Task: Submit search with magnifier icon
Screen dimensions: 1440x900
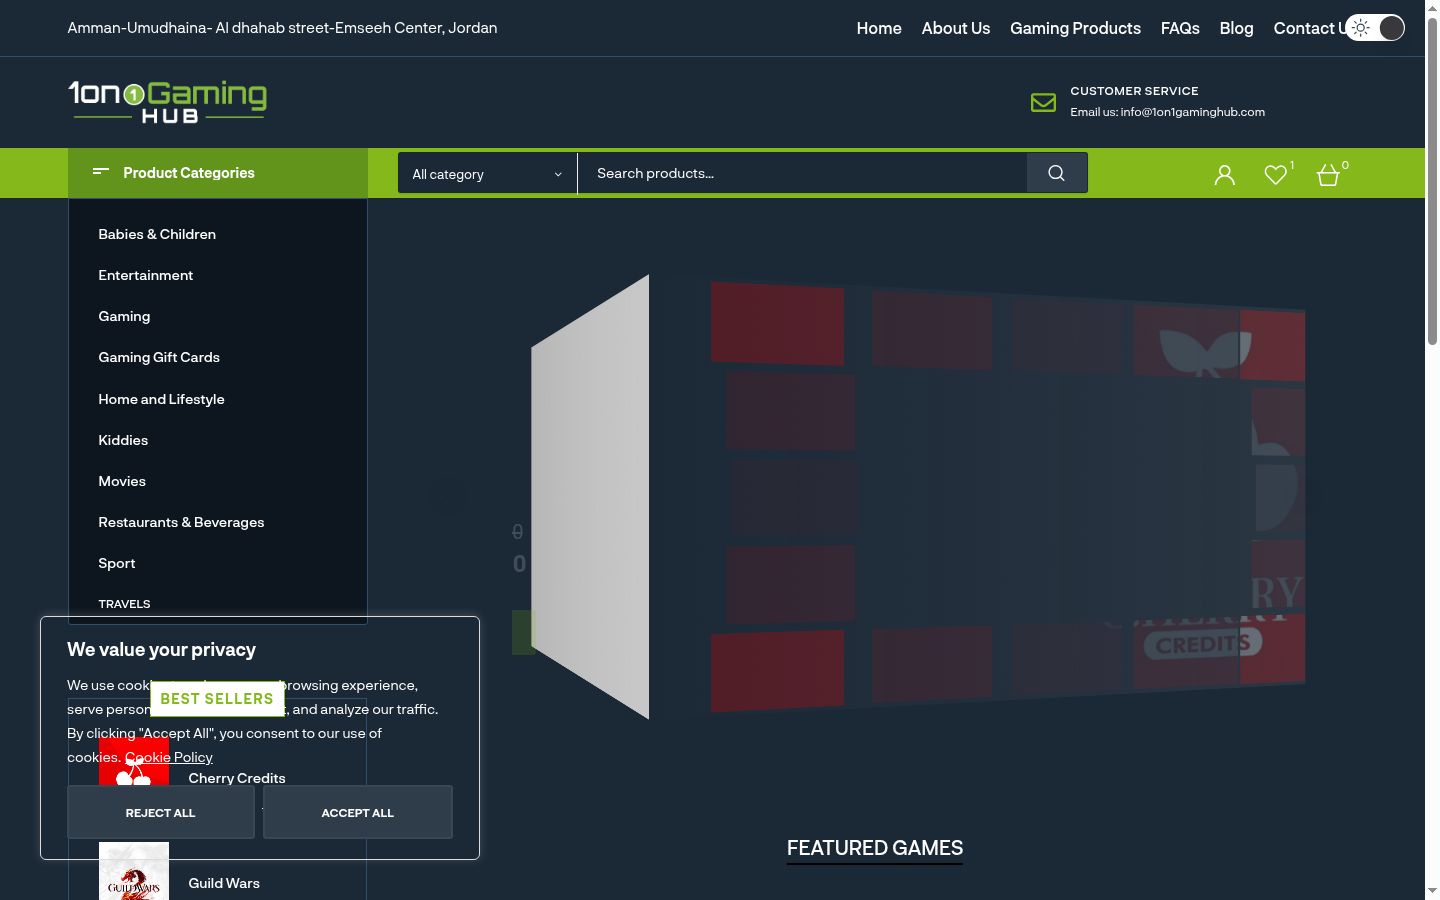Action: point(1056,173)
